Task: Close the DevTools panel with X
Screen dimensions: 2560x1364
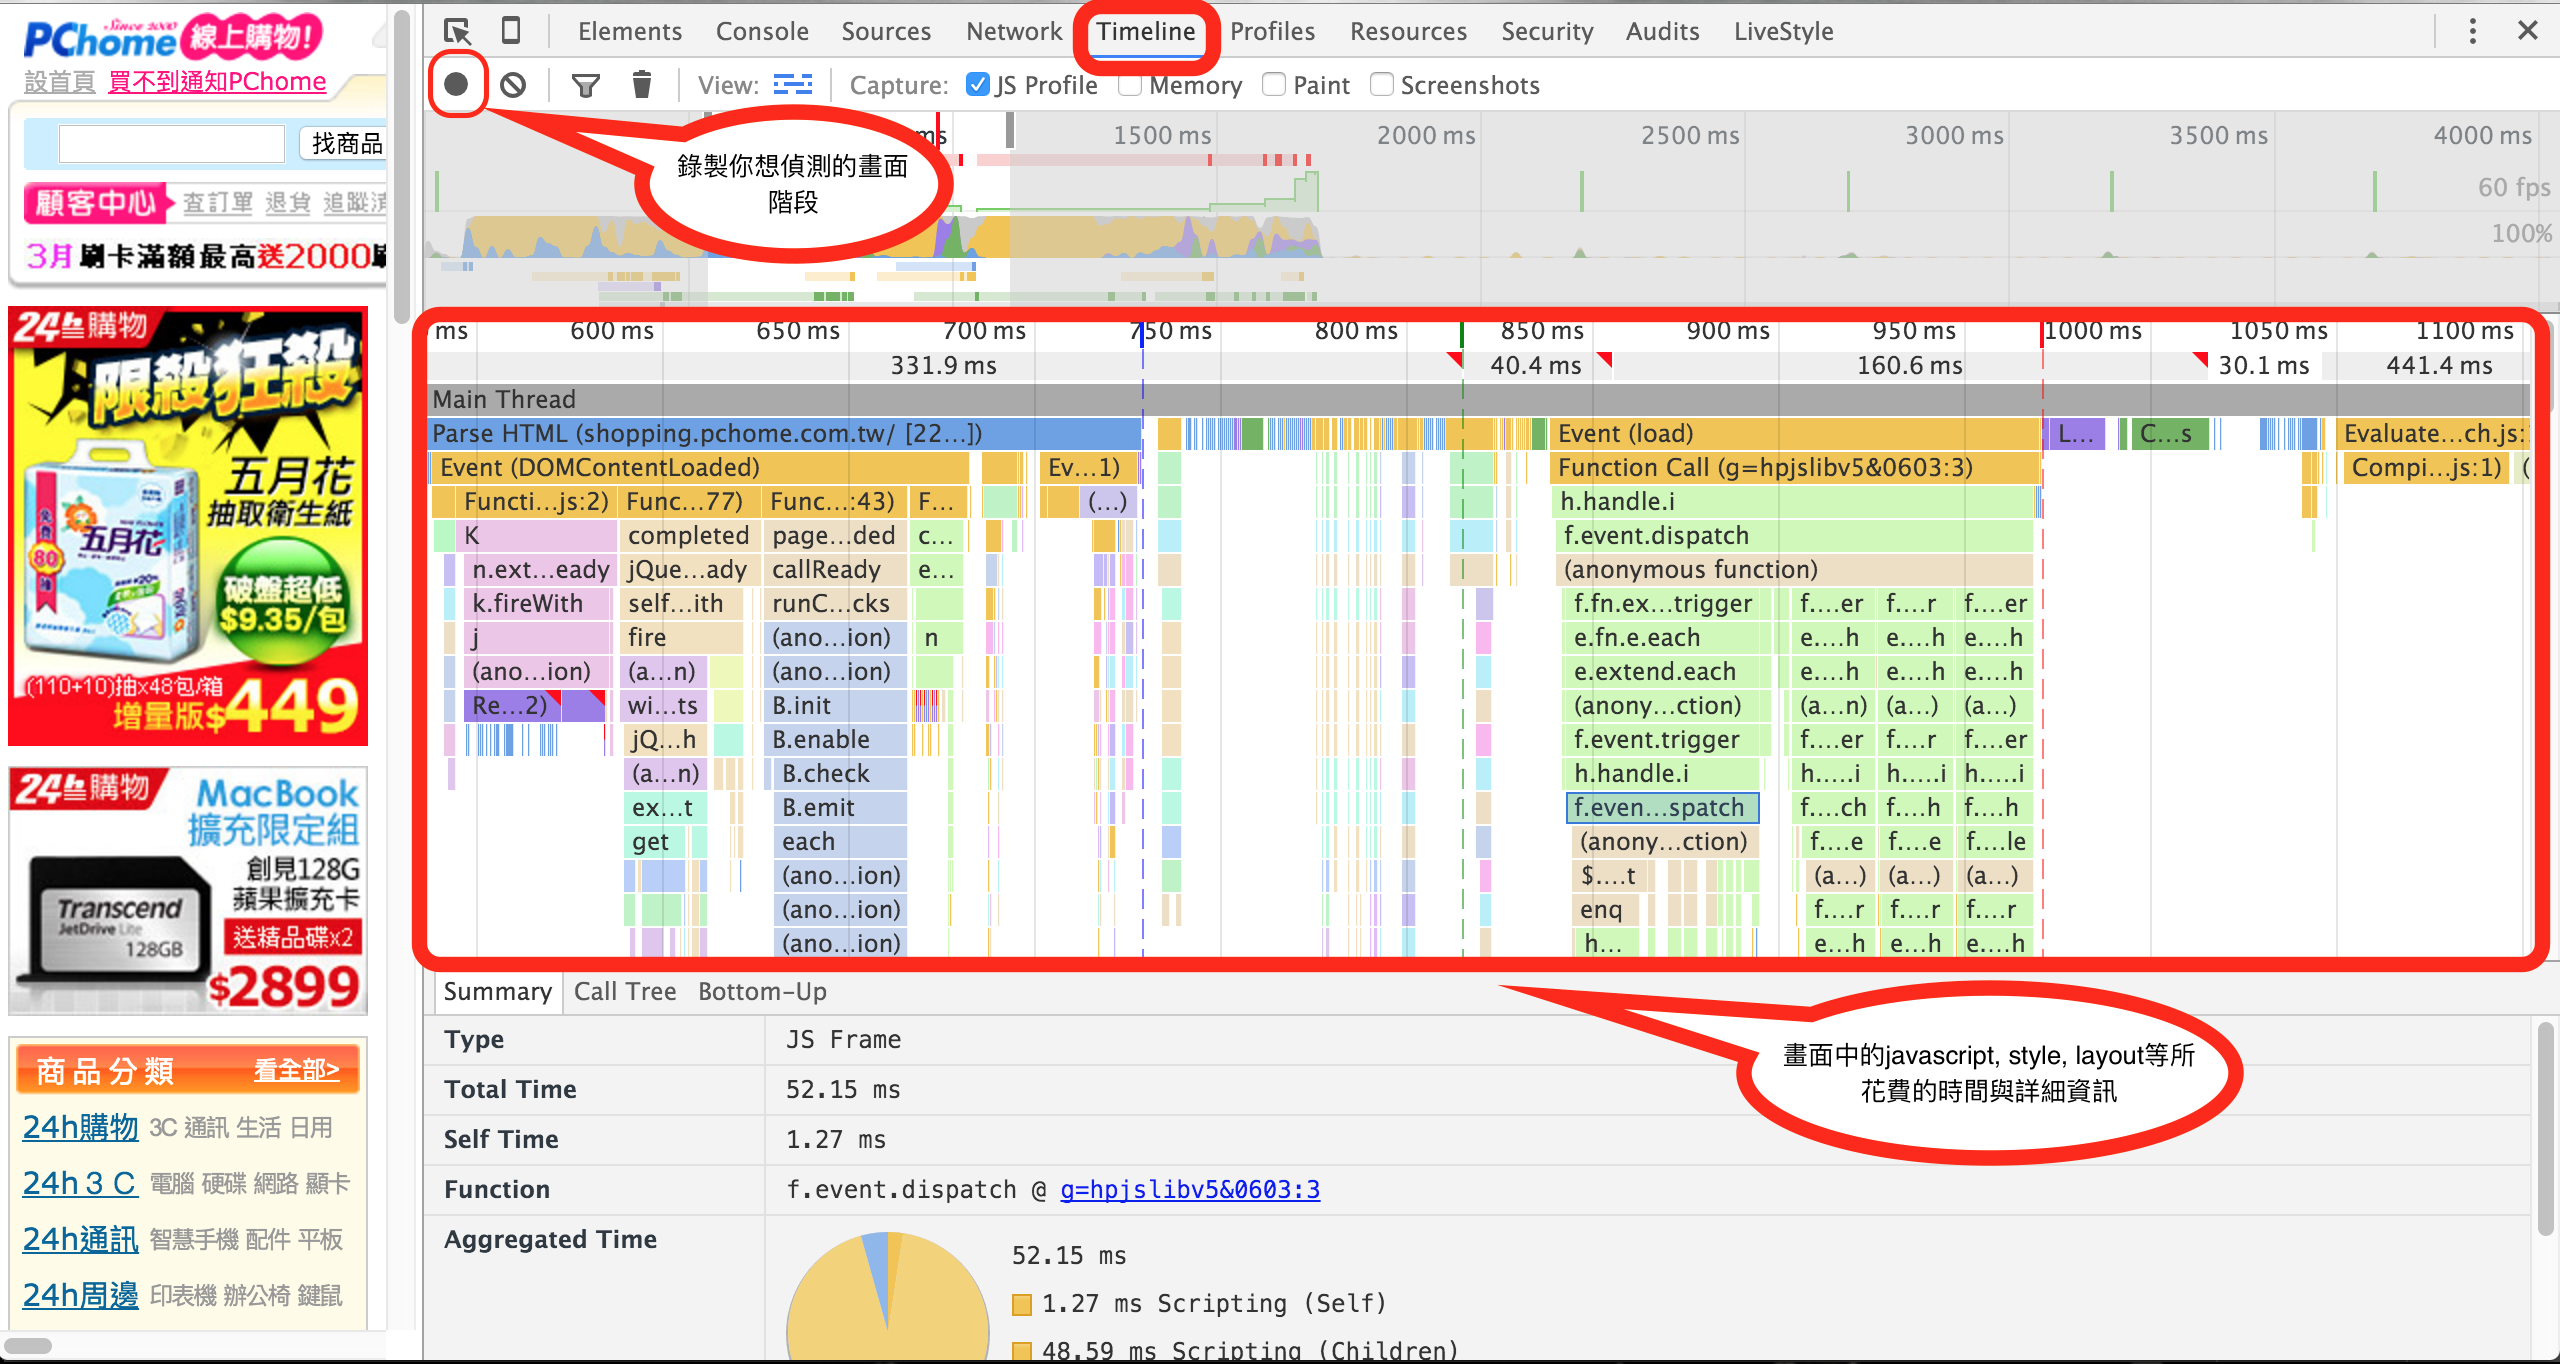Action: coord(2528,31)
